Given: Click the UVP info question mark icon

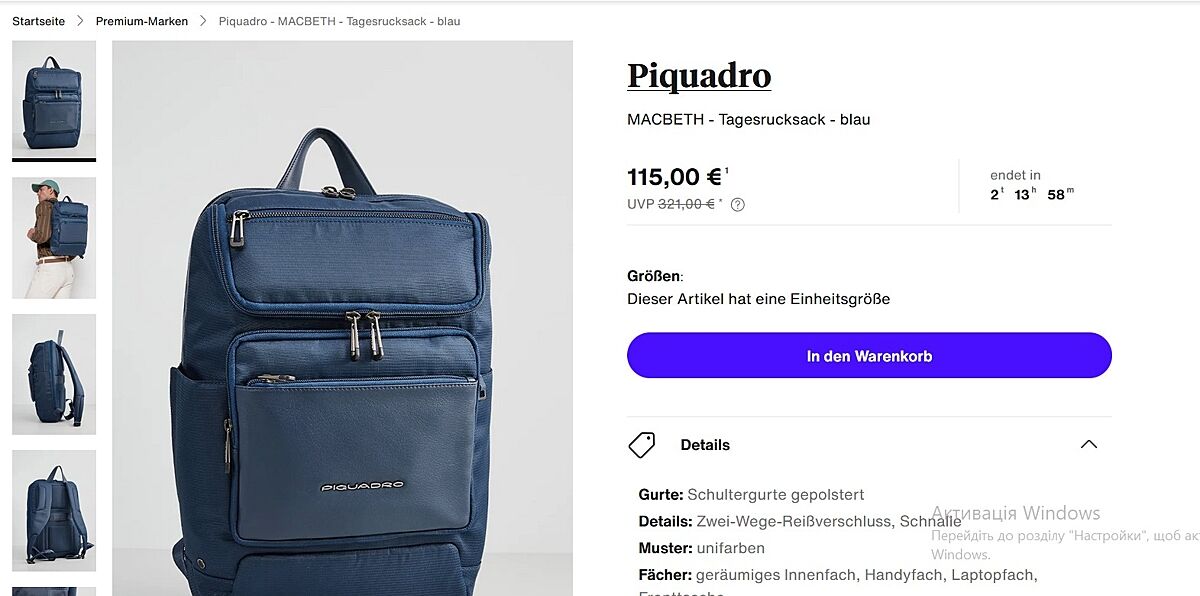Looking at the screenshot, I should pyautogui.click(x=738, y=205).
